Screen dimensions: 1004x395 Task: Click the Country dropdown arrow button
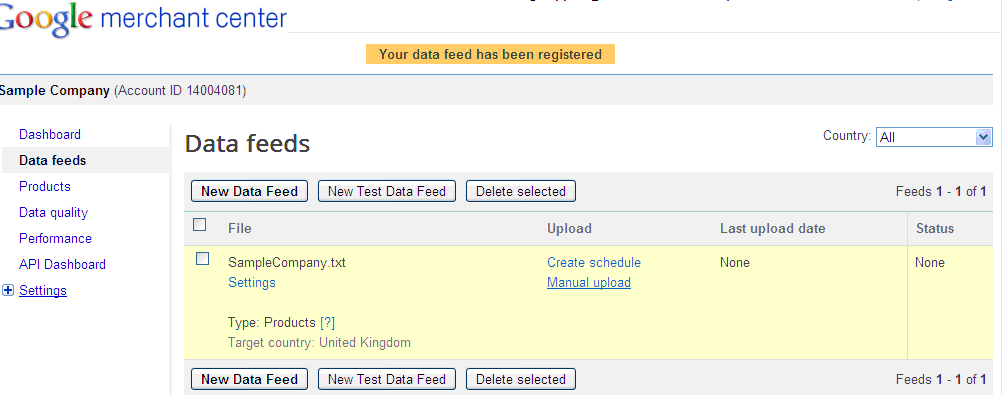point(984,137)
